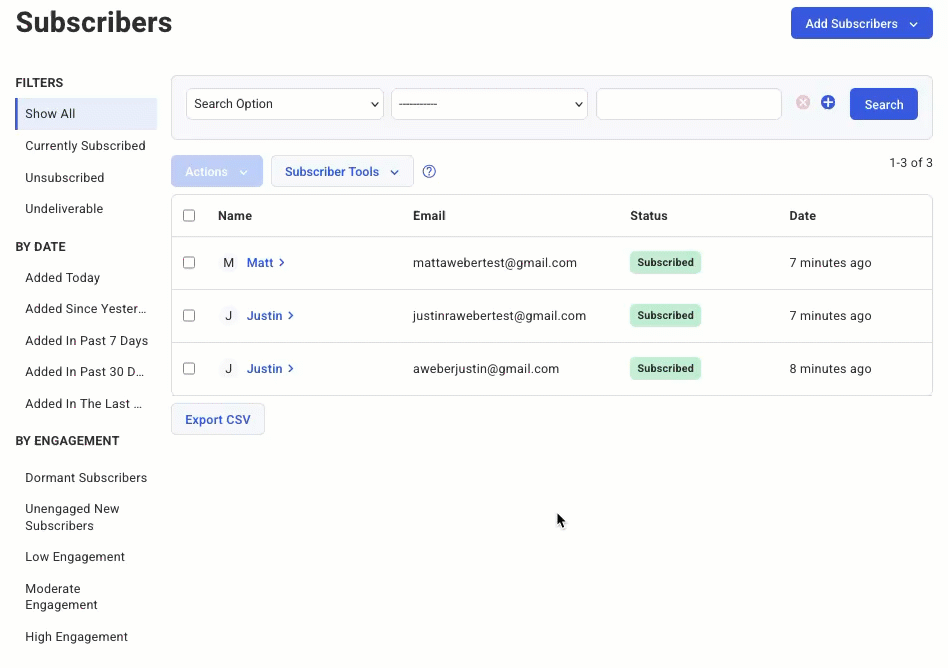The image size is (948, 668).
Task: Open the Search Option dropdown
Action: point(285,104)
